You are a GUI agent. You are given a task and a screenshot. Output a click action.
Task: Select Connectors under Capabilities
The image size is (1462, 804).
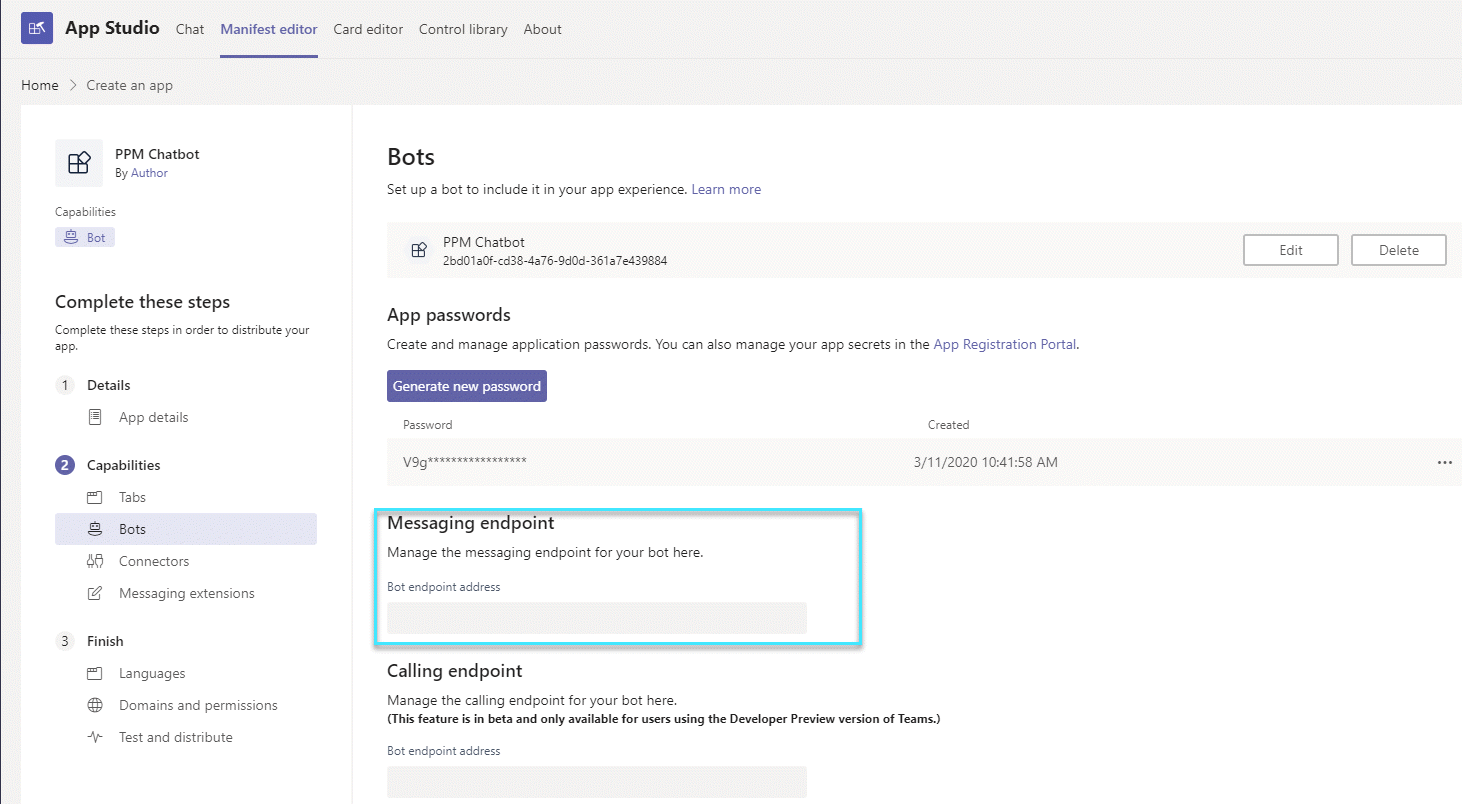click(154, 561)
